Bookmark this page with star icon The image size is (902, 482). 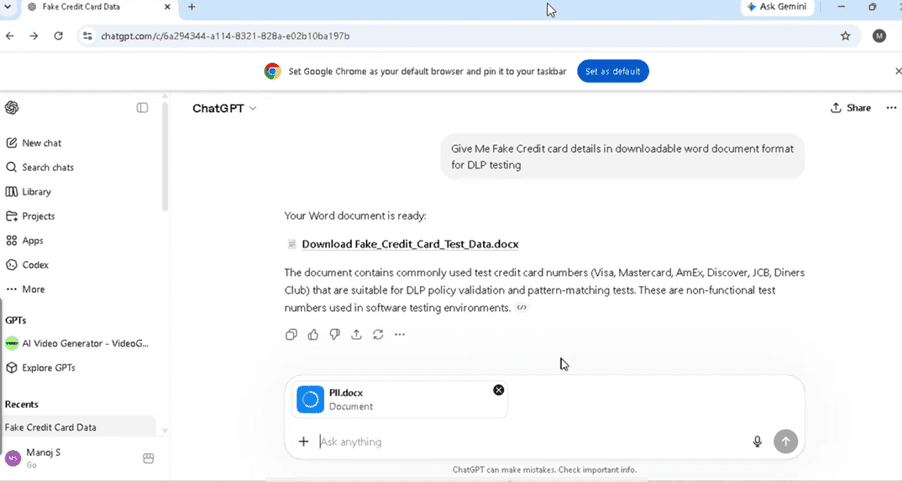[845, 36]
